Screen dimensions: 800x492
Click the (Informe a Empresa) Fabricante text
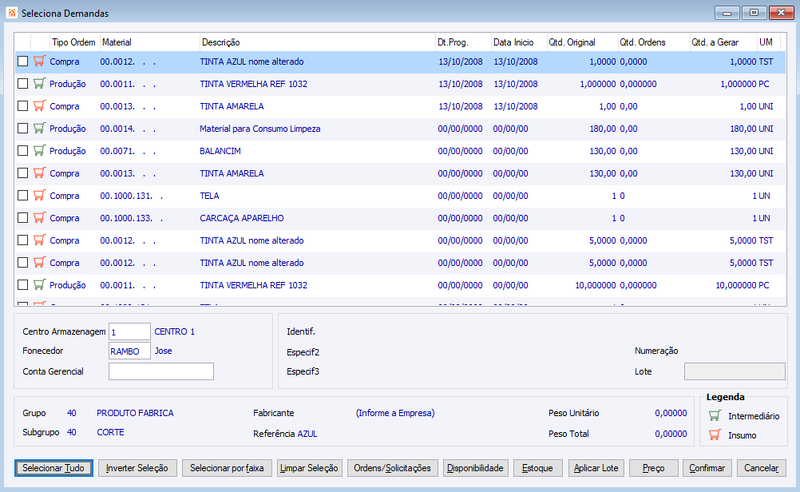pyautogui.click(x=395, y=413)
